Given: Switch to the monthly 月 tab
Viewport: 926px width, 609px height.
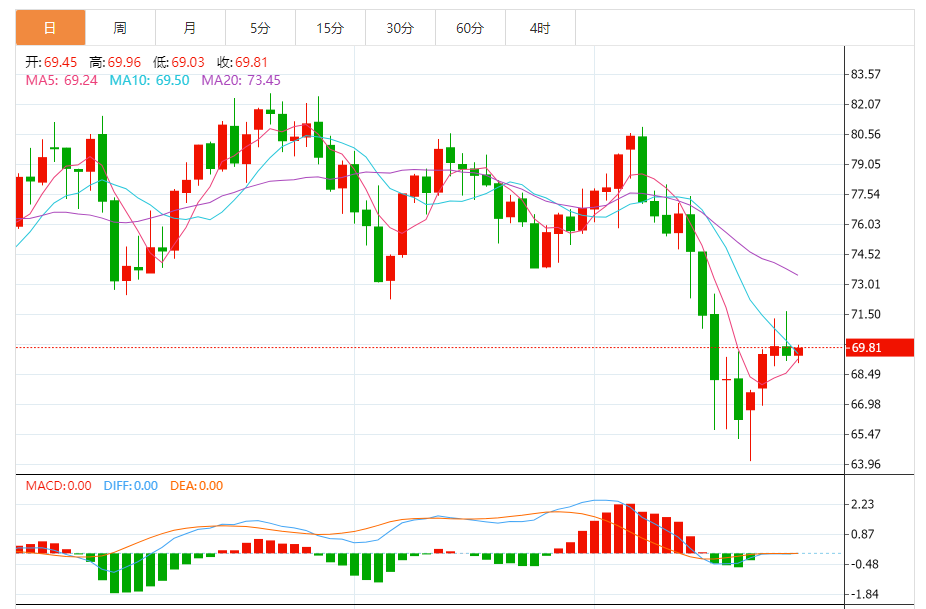Looking at the screenshot, I should click(190, 28).
